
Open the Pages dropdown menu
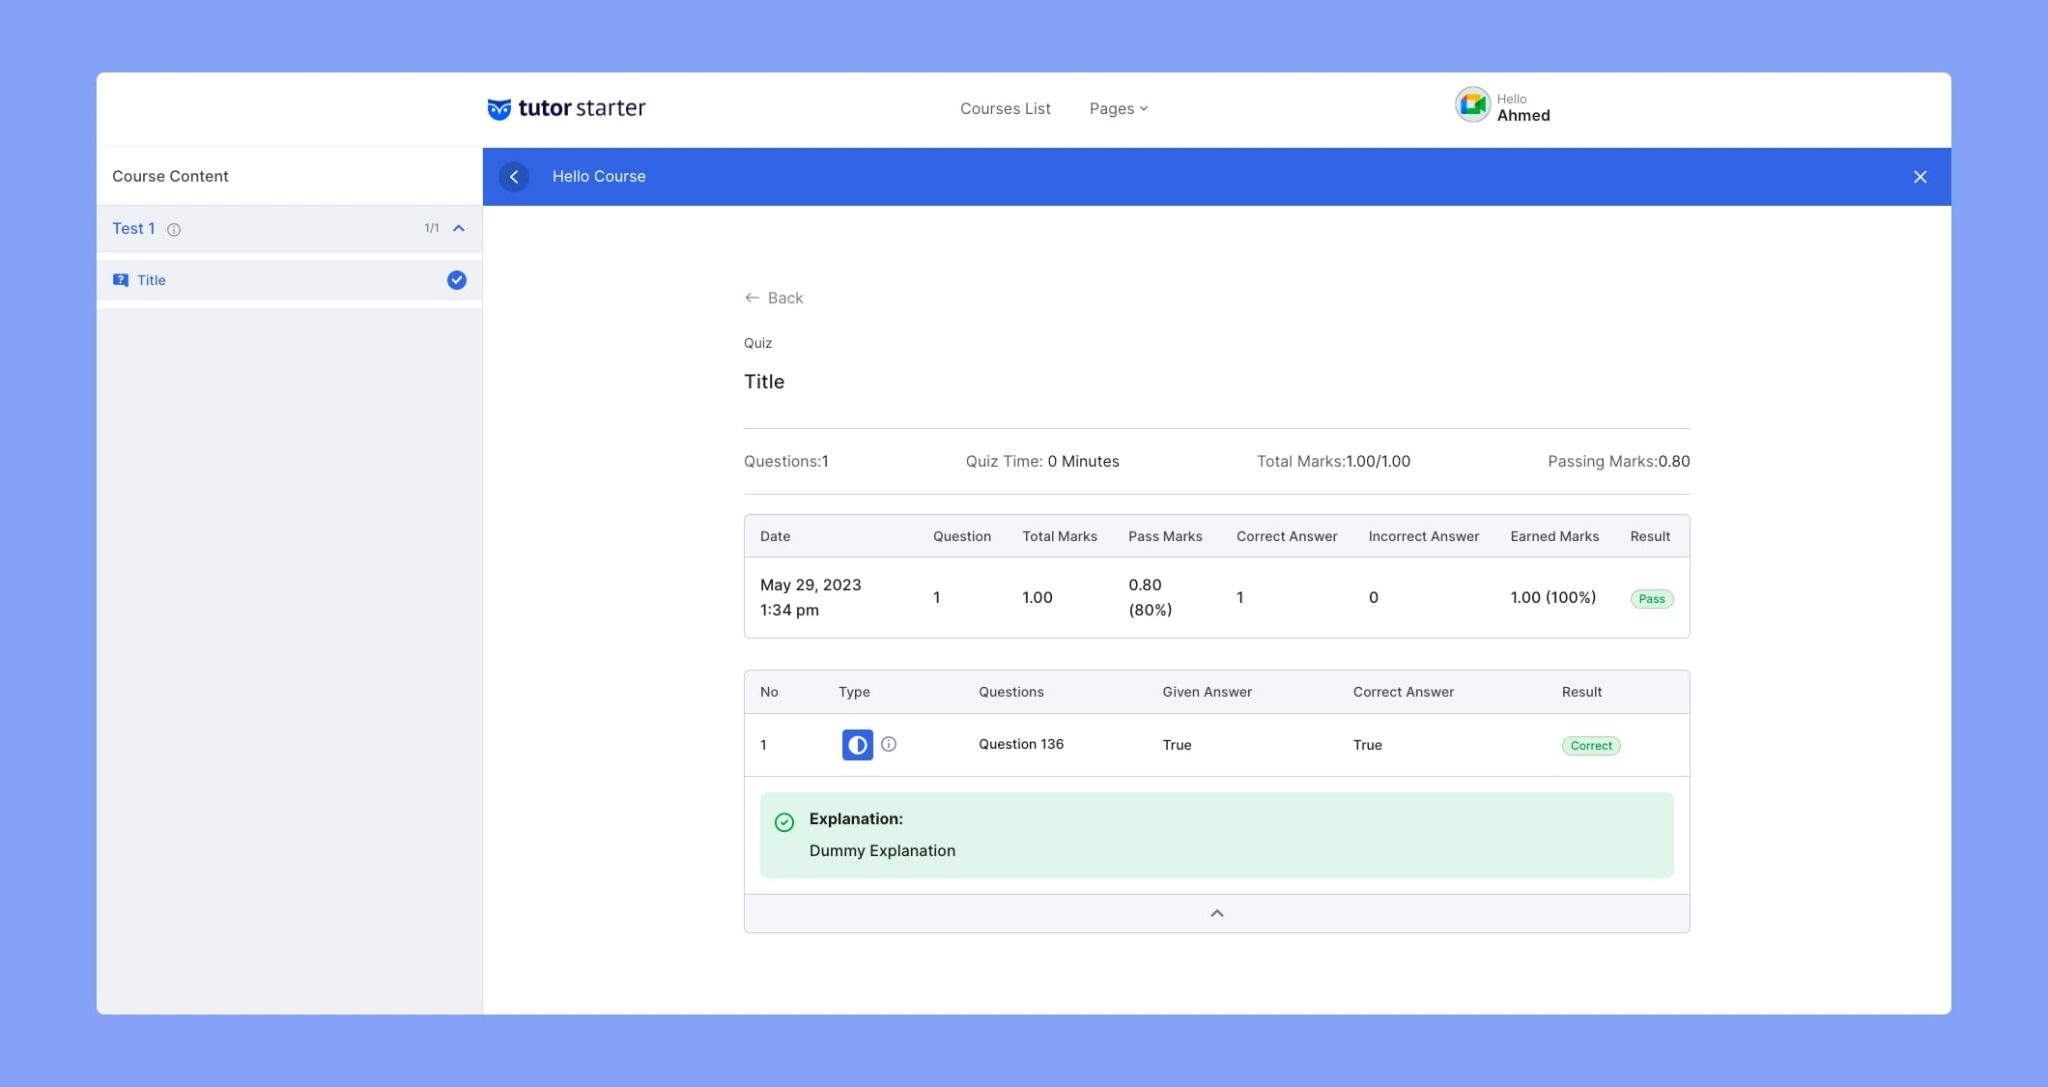(x=1117, y=108)
